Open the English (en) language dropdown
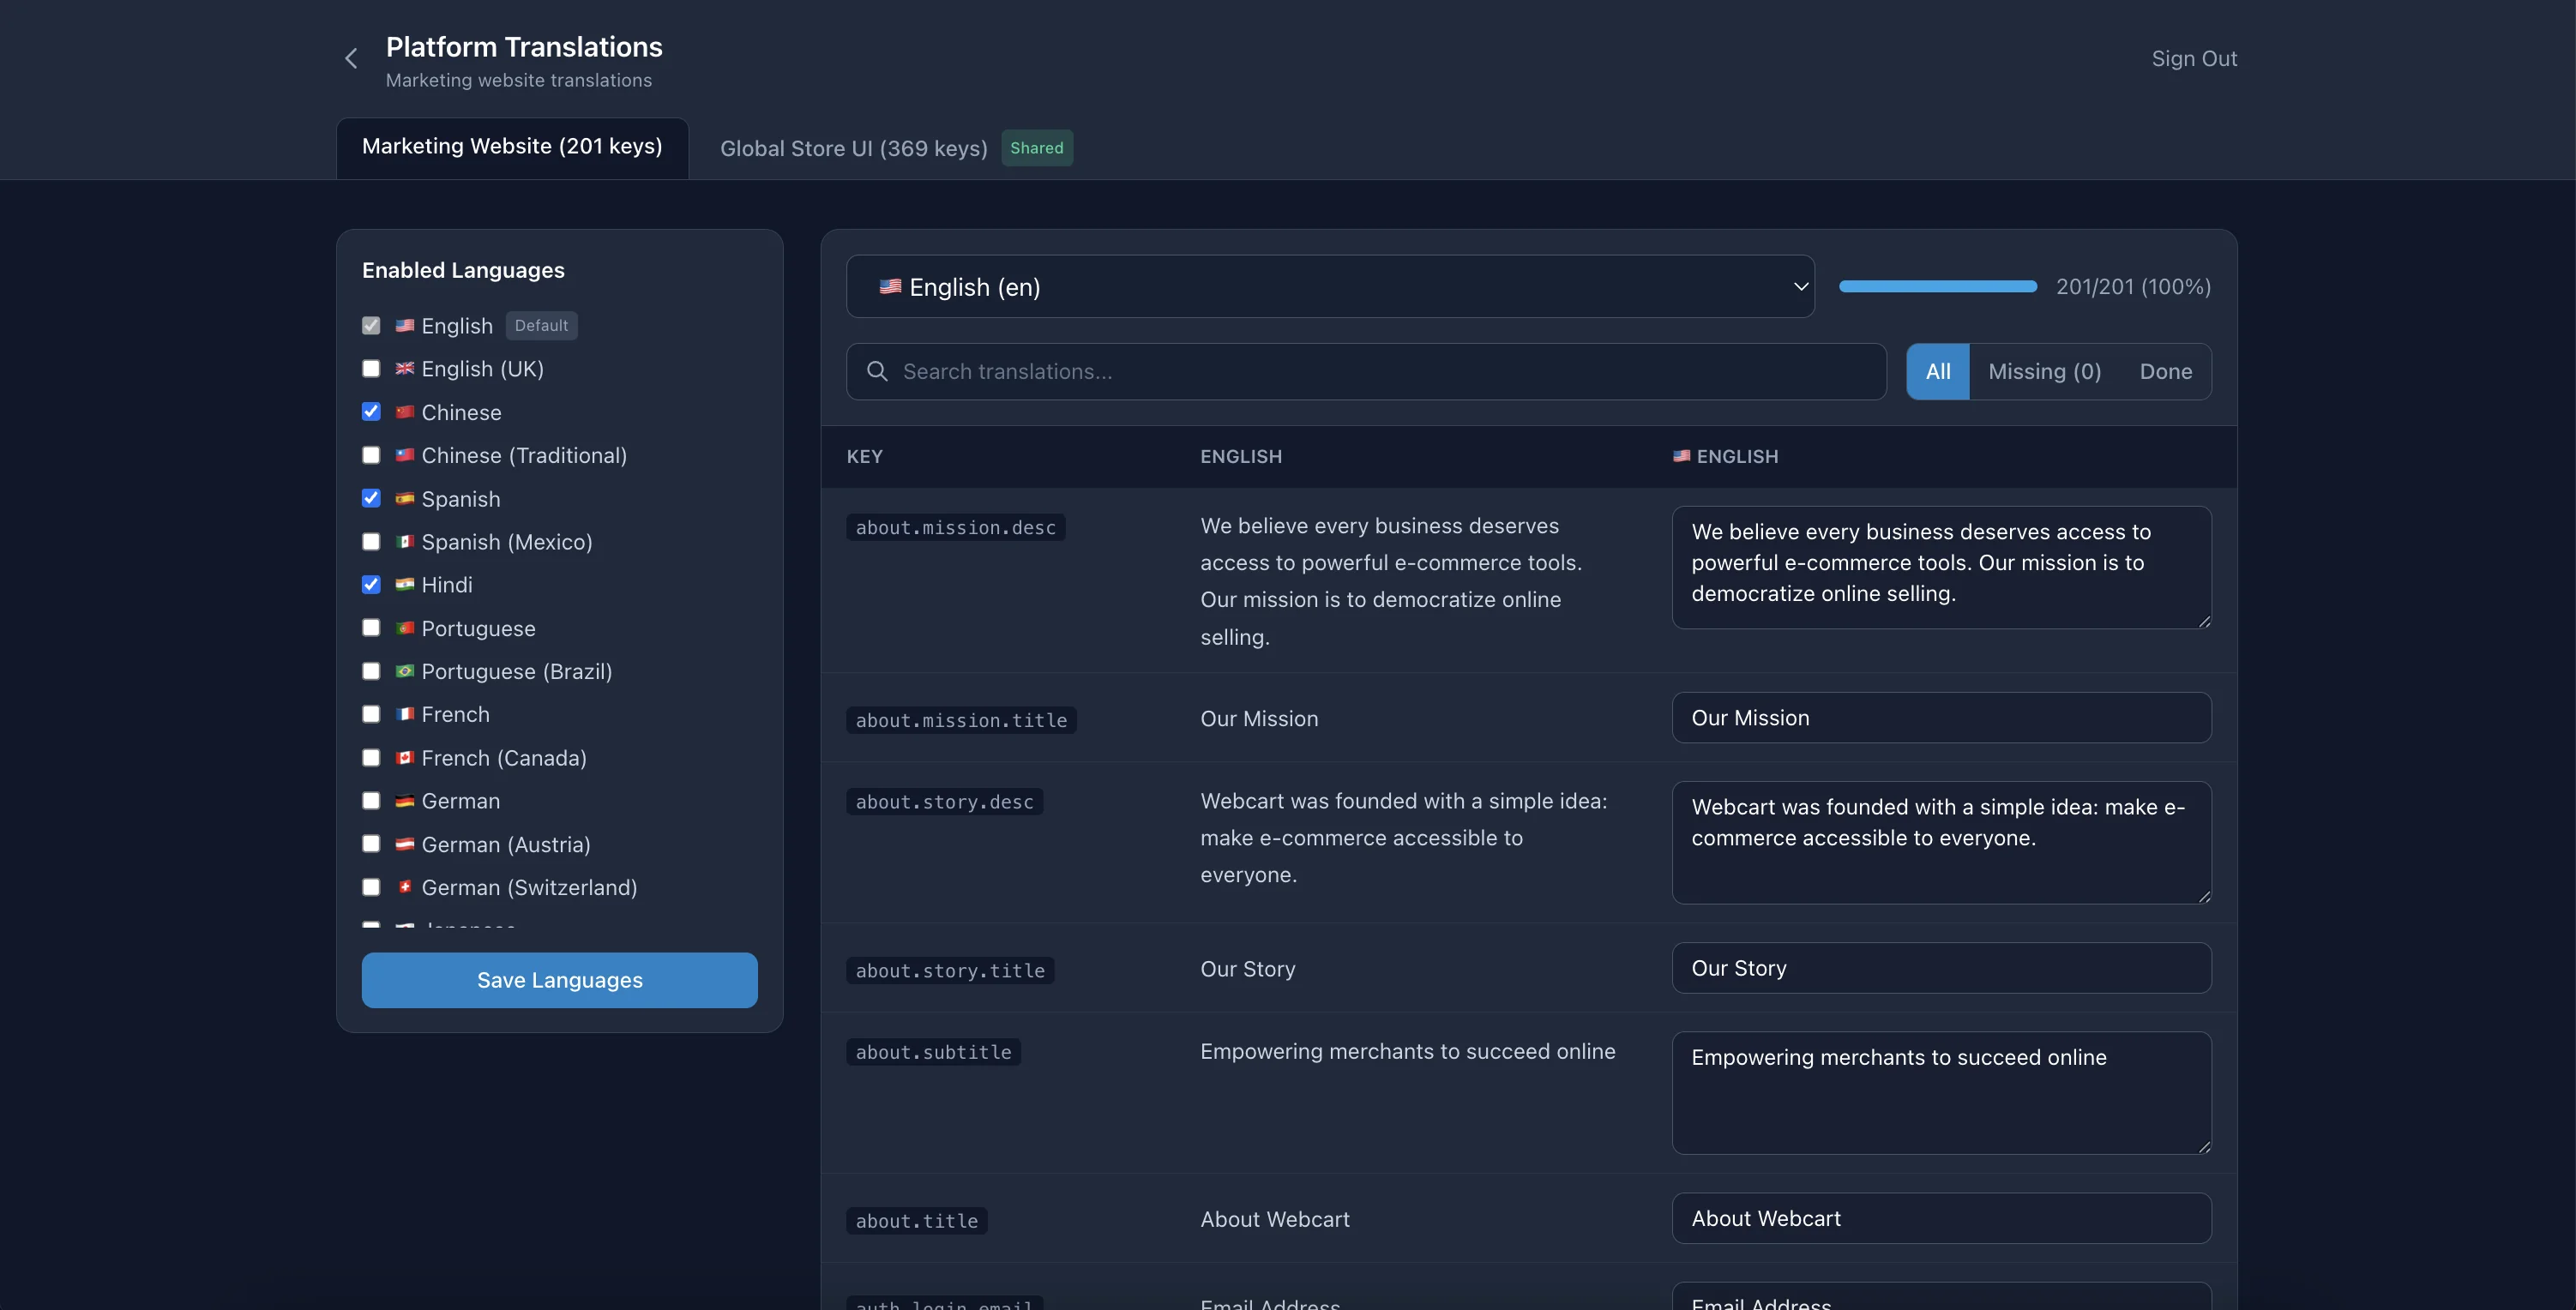 point(1330,286)
